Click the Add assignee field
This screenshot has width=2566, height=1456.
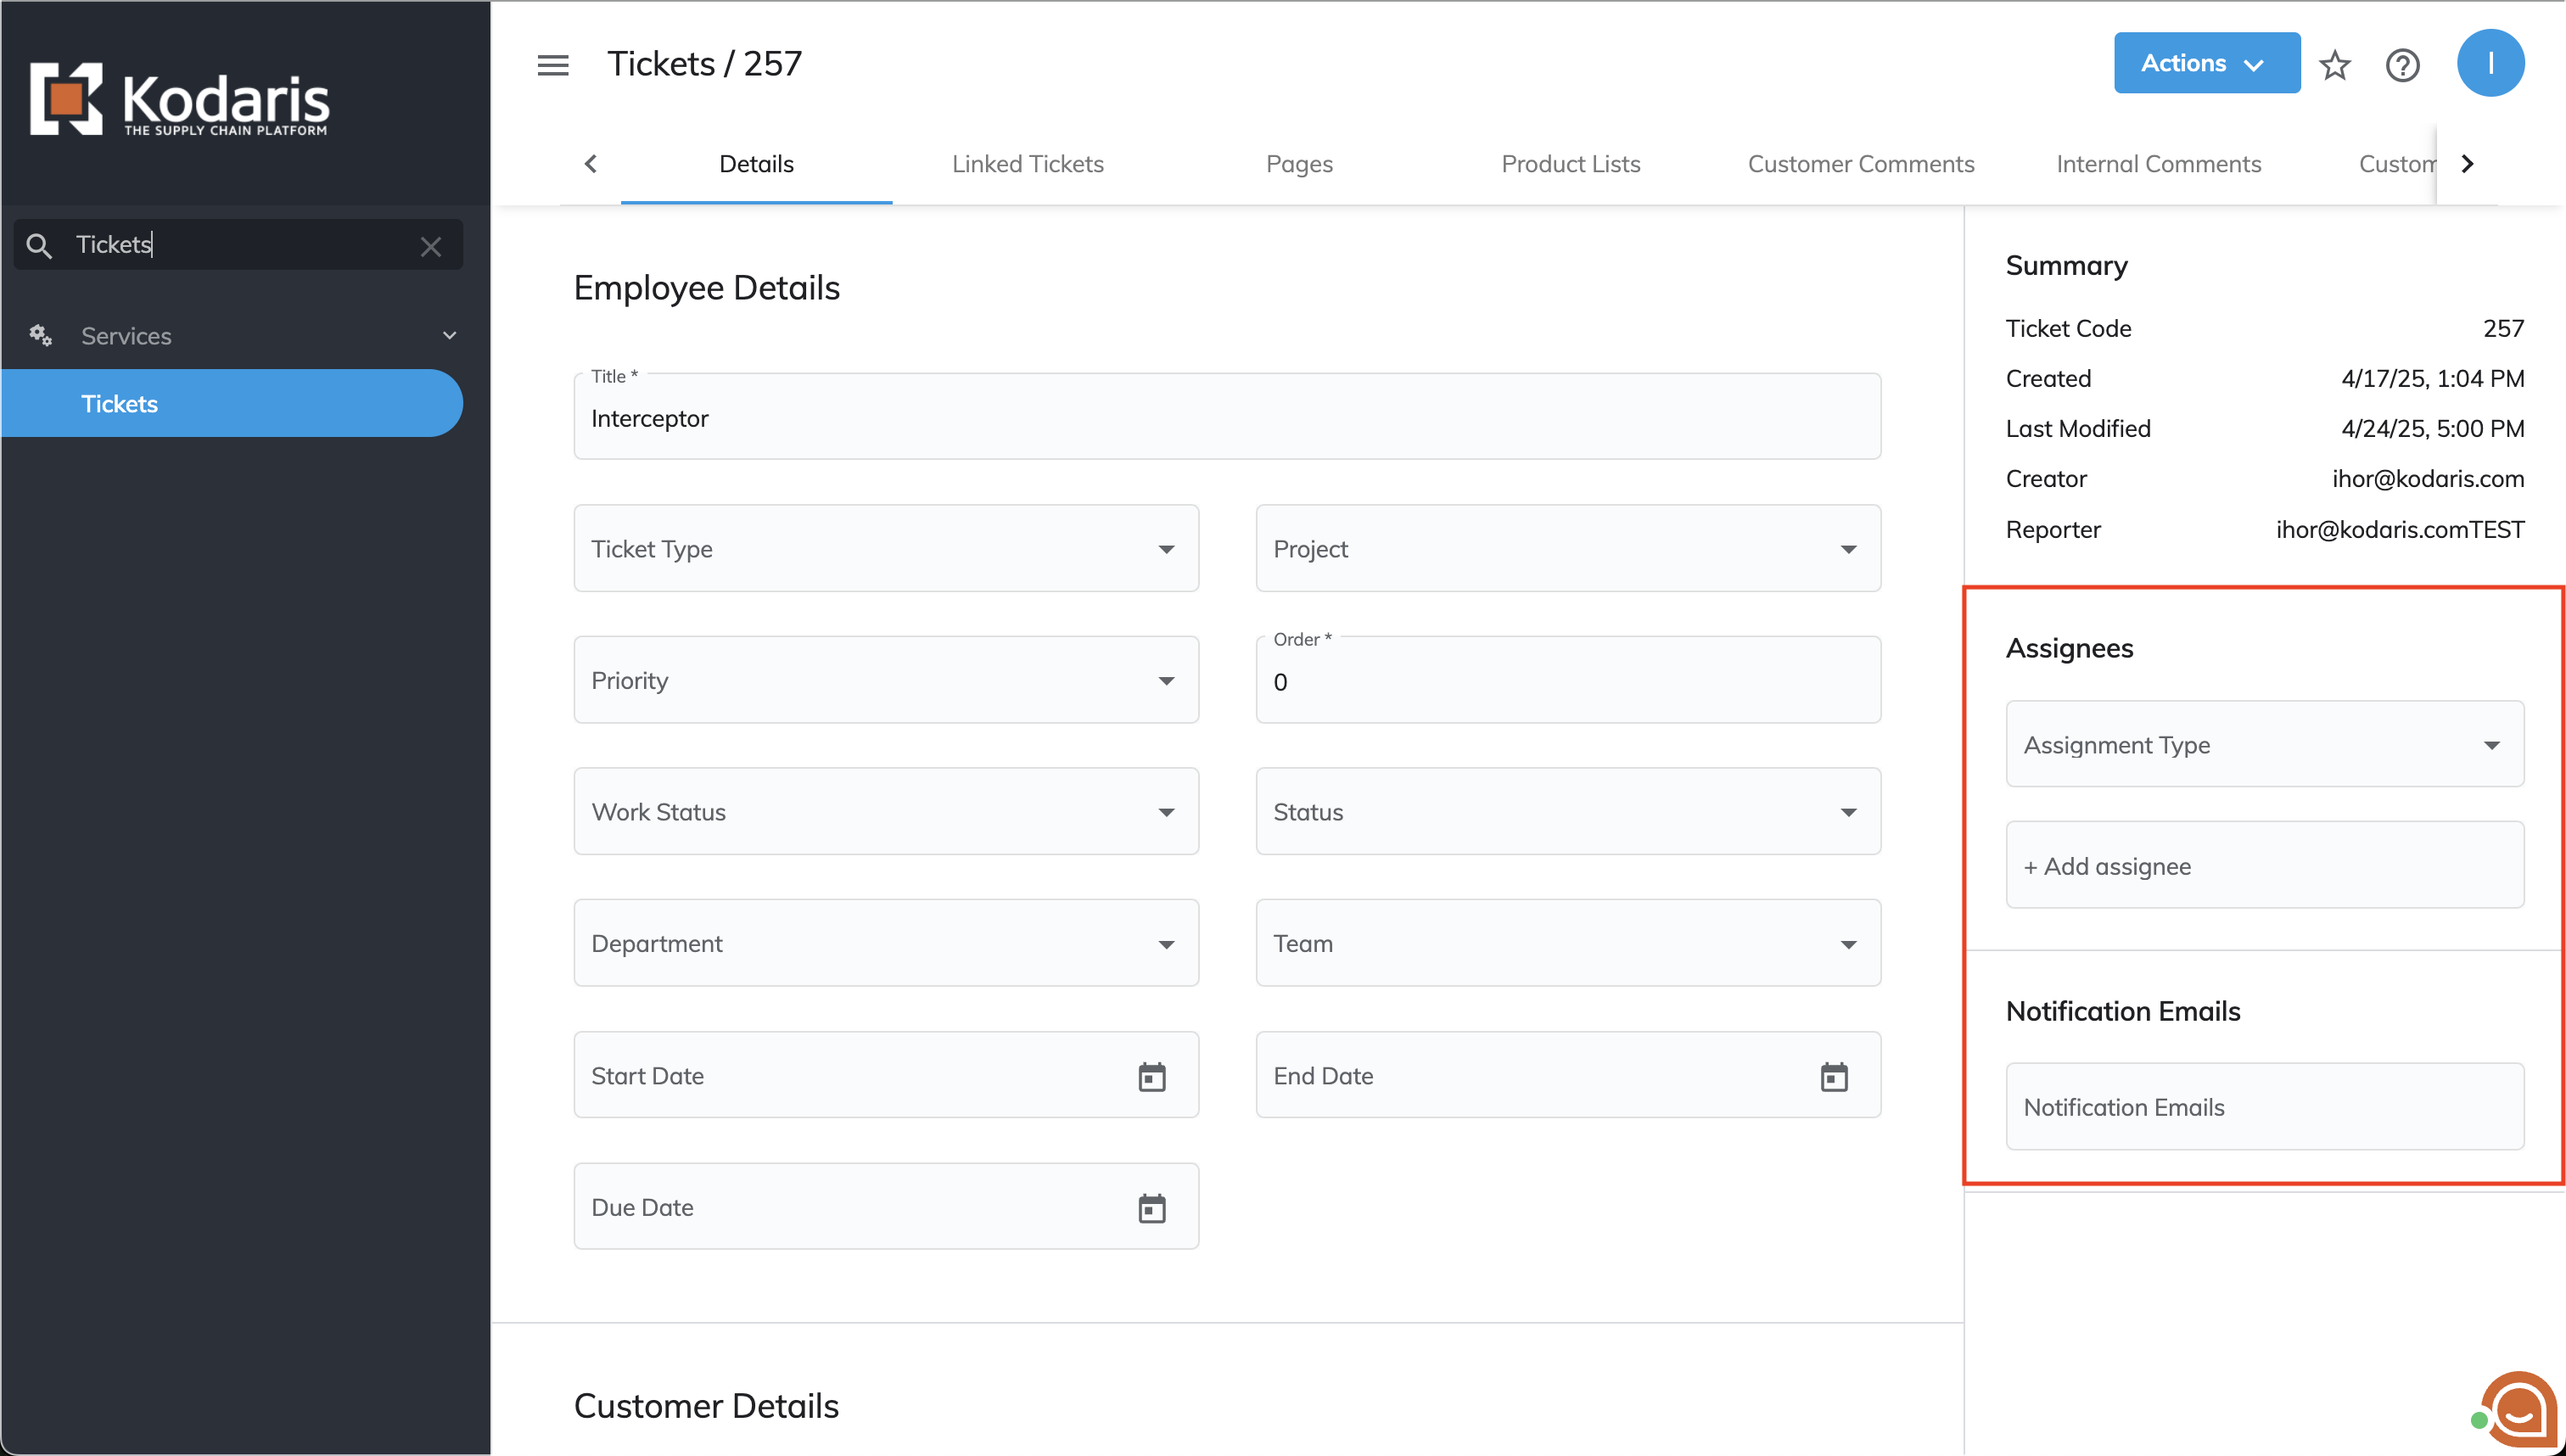click(2264, 866)
